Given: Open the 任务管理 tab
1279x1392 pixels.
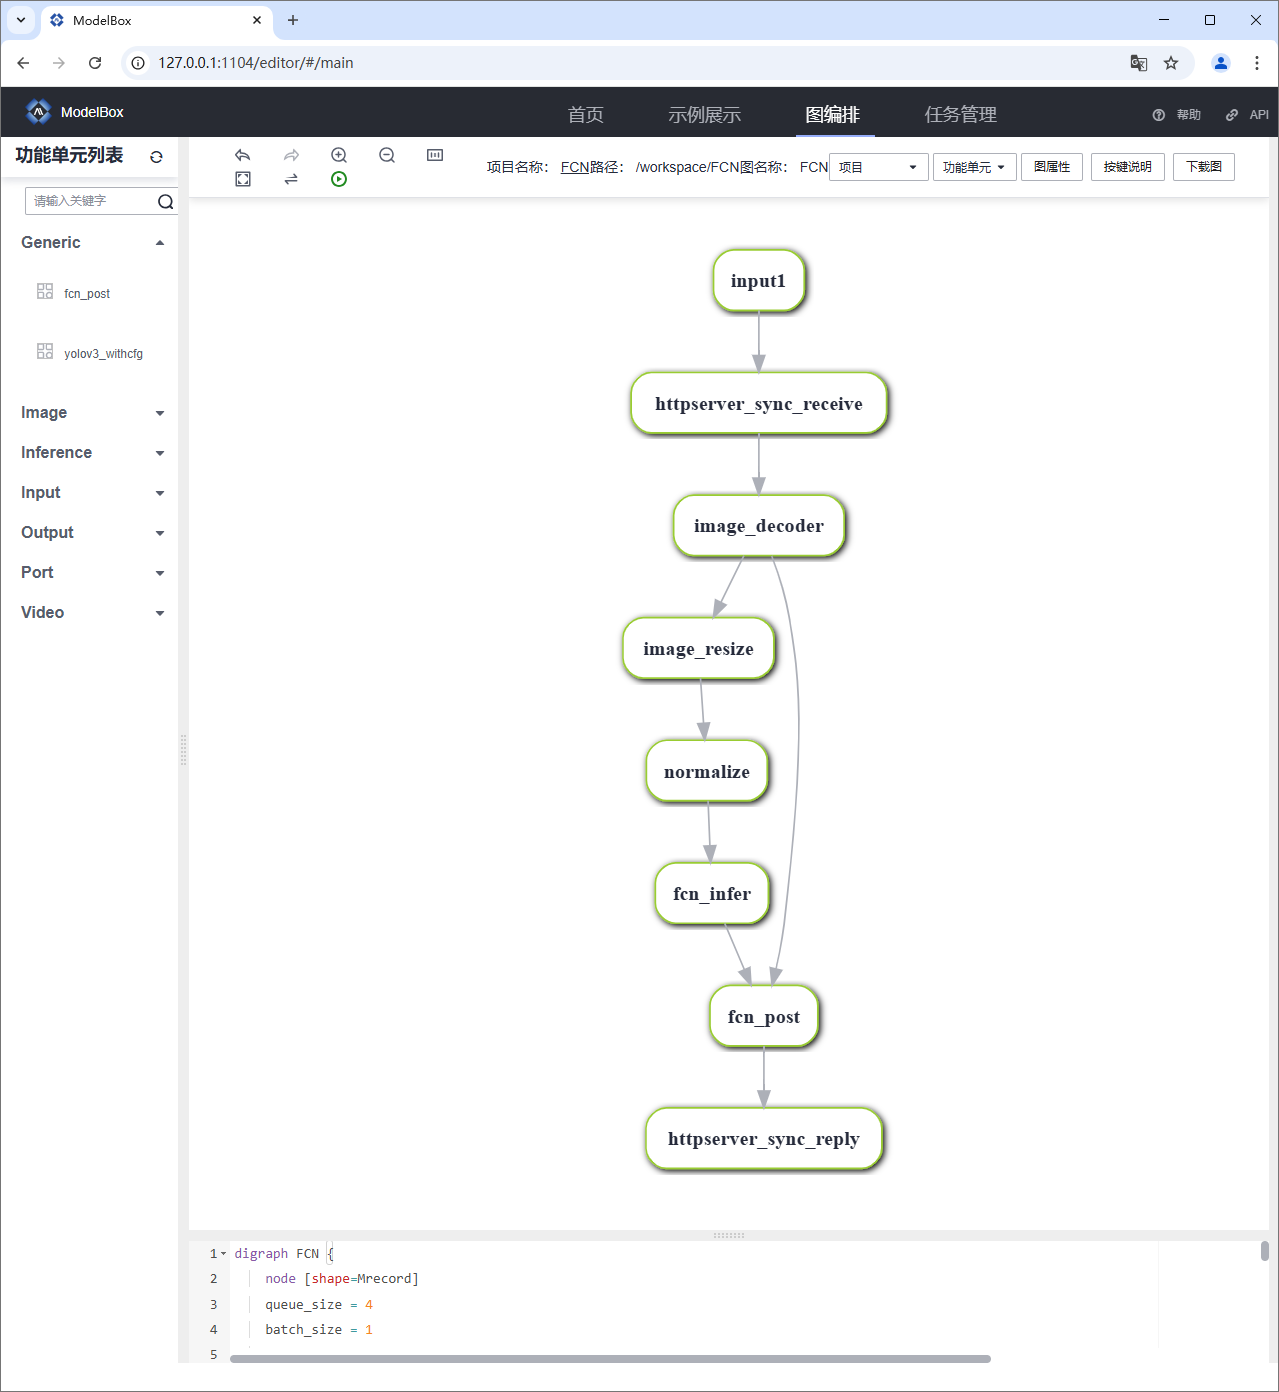Looking at the screenshot, I should click(x=960, y=115).
